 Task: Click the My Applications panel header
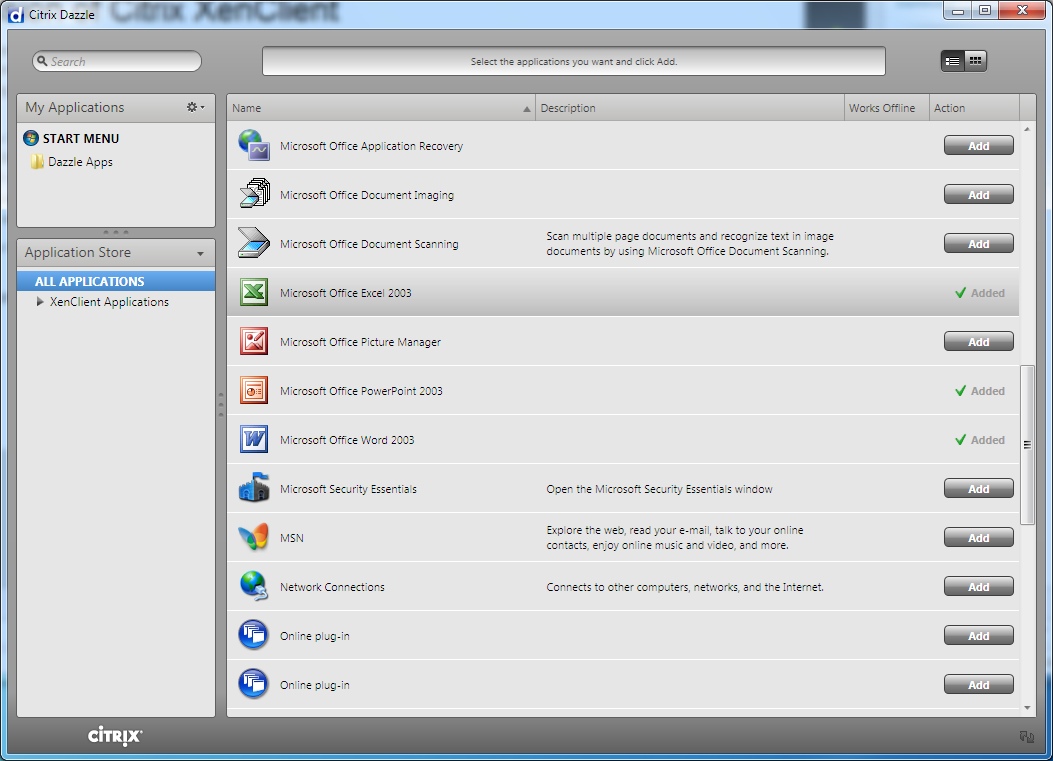point(116,108)
